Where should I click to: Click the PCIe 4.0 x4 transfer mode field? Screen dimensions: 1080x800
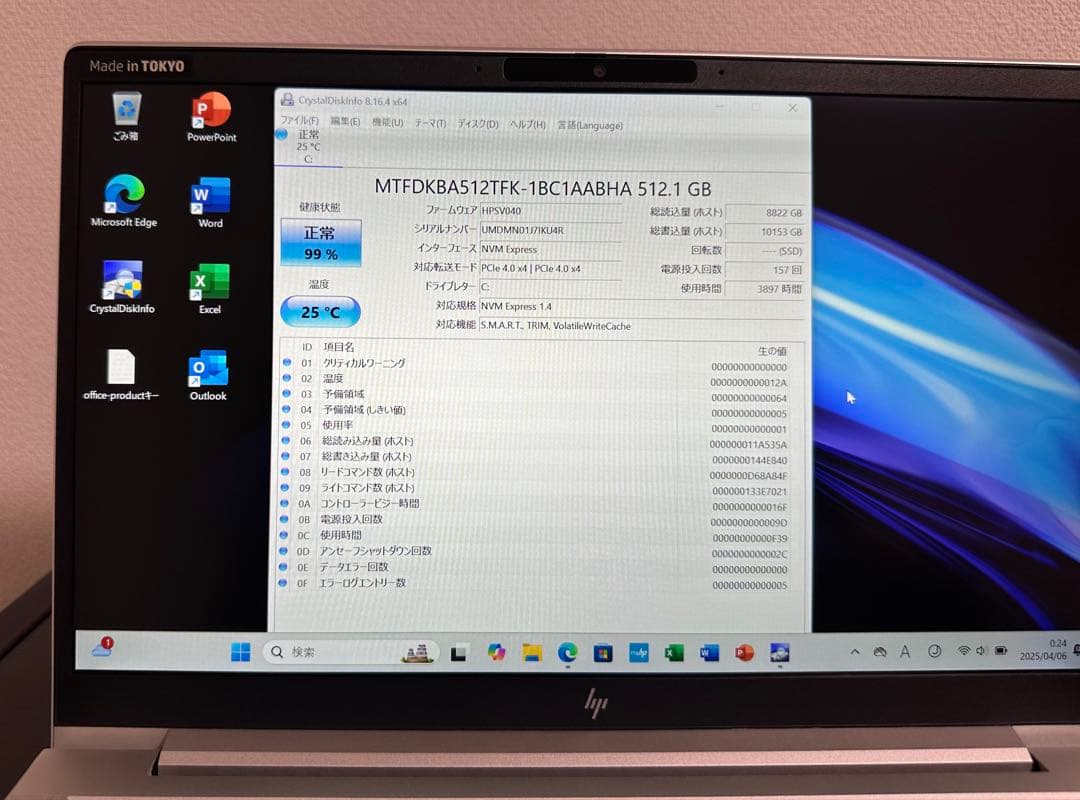pos(550,269)
